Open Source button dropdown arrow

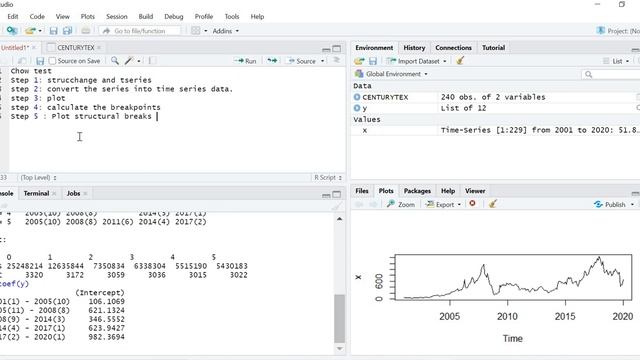pos(322,61)
